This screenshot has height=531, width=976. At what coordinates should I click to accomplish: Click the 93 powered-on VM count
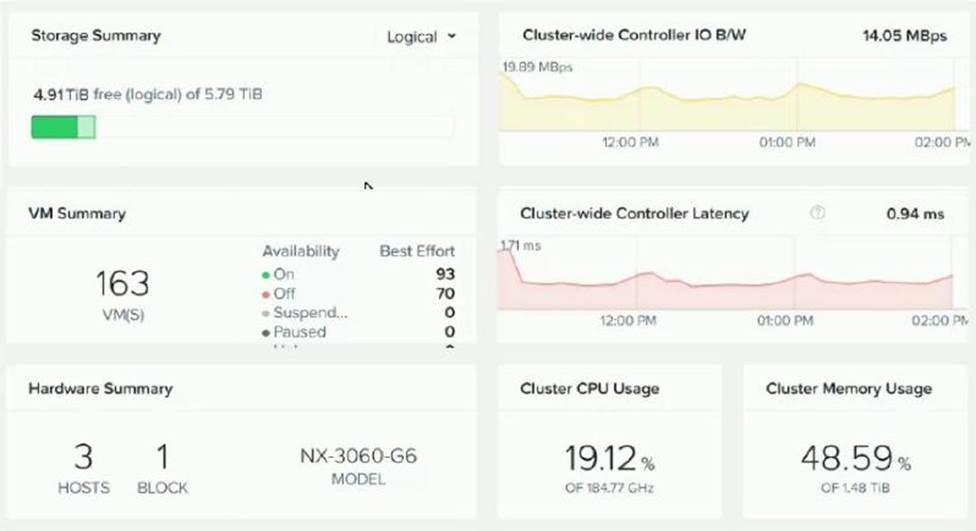tap(445, 274)
